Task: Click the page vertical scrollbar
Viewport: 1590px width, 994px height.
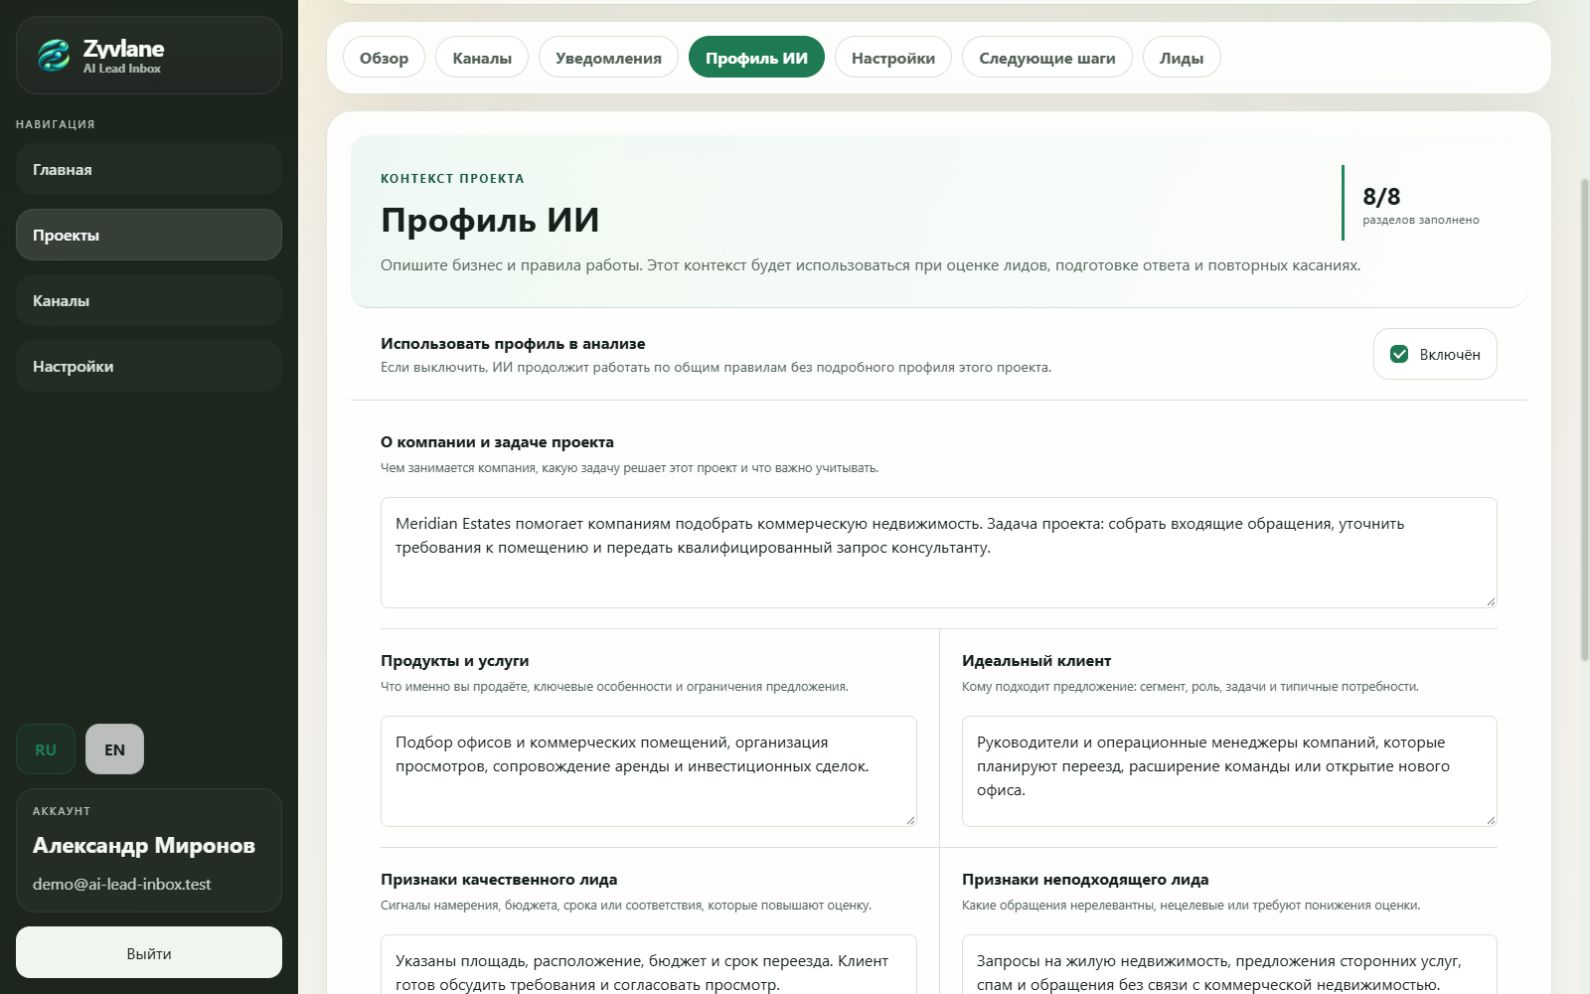Action: tap(1584, 420)
